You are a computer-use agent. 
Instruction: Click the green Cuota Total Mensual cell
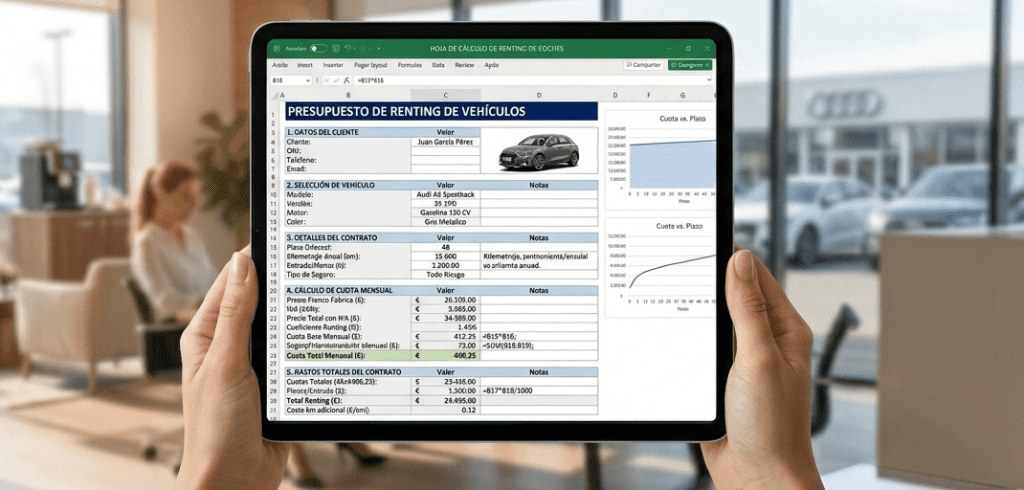[347, 355]
